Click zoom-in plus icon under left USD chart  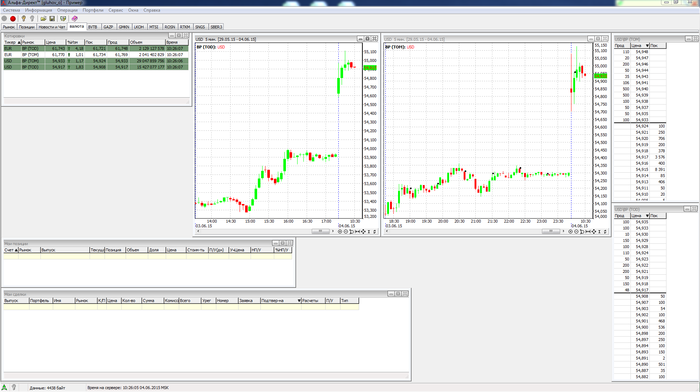click(x=340, y=232)
